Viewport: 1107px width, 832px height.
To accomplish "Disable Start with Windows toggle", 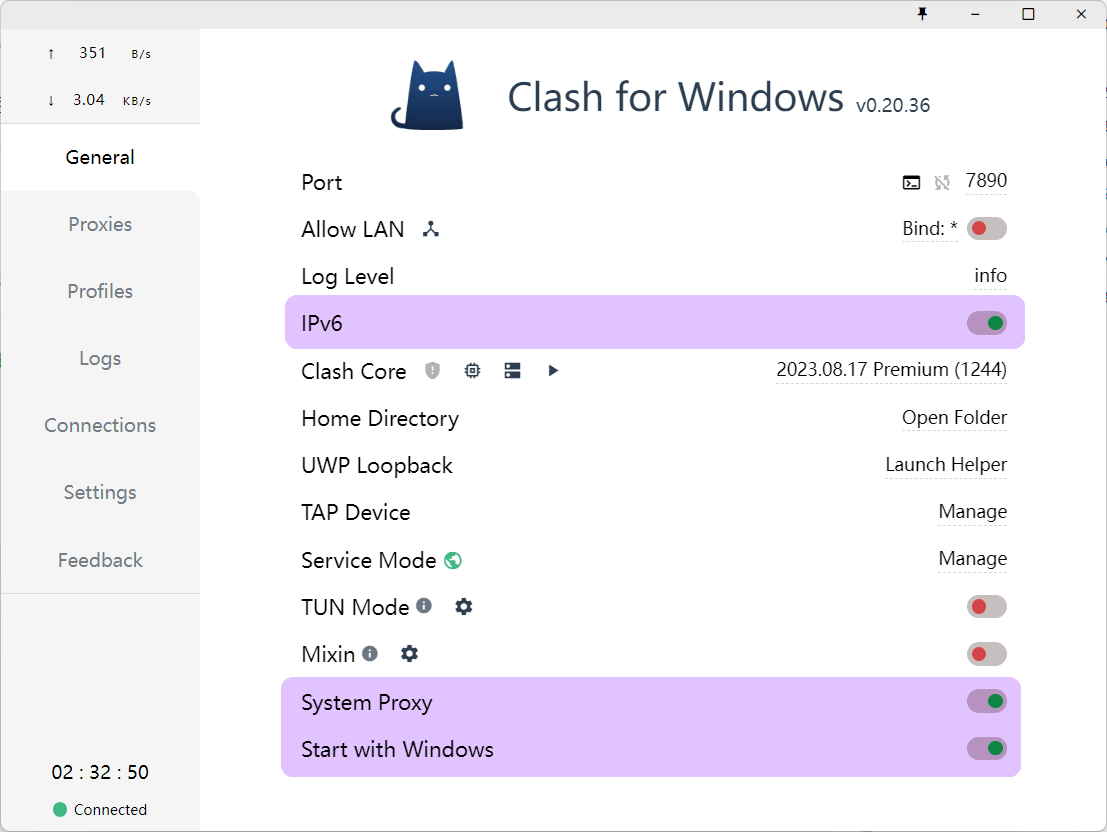I will [x=986, y=748].
